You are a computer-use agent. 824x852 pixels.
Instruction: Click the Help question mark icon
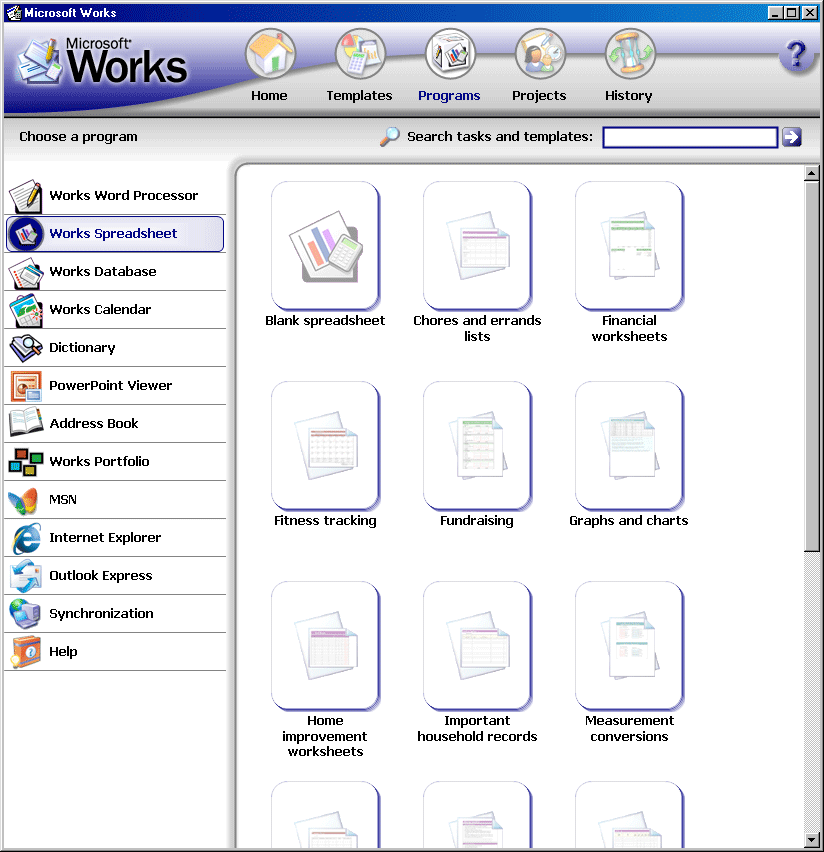[797, 55]
